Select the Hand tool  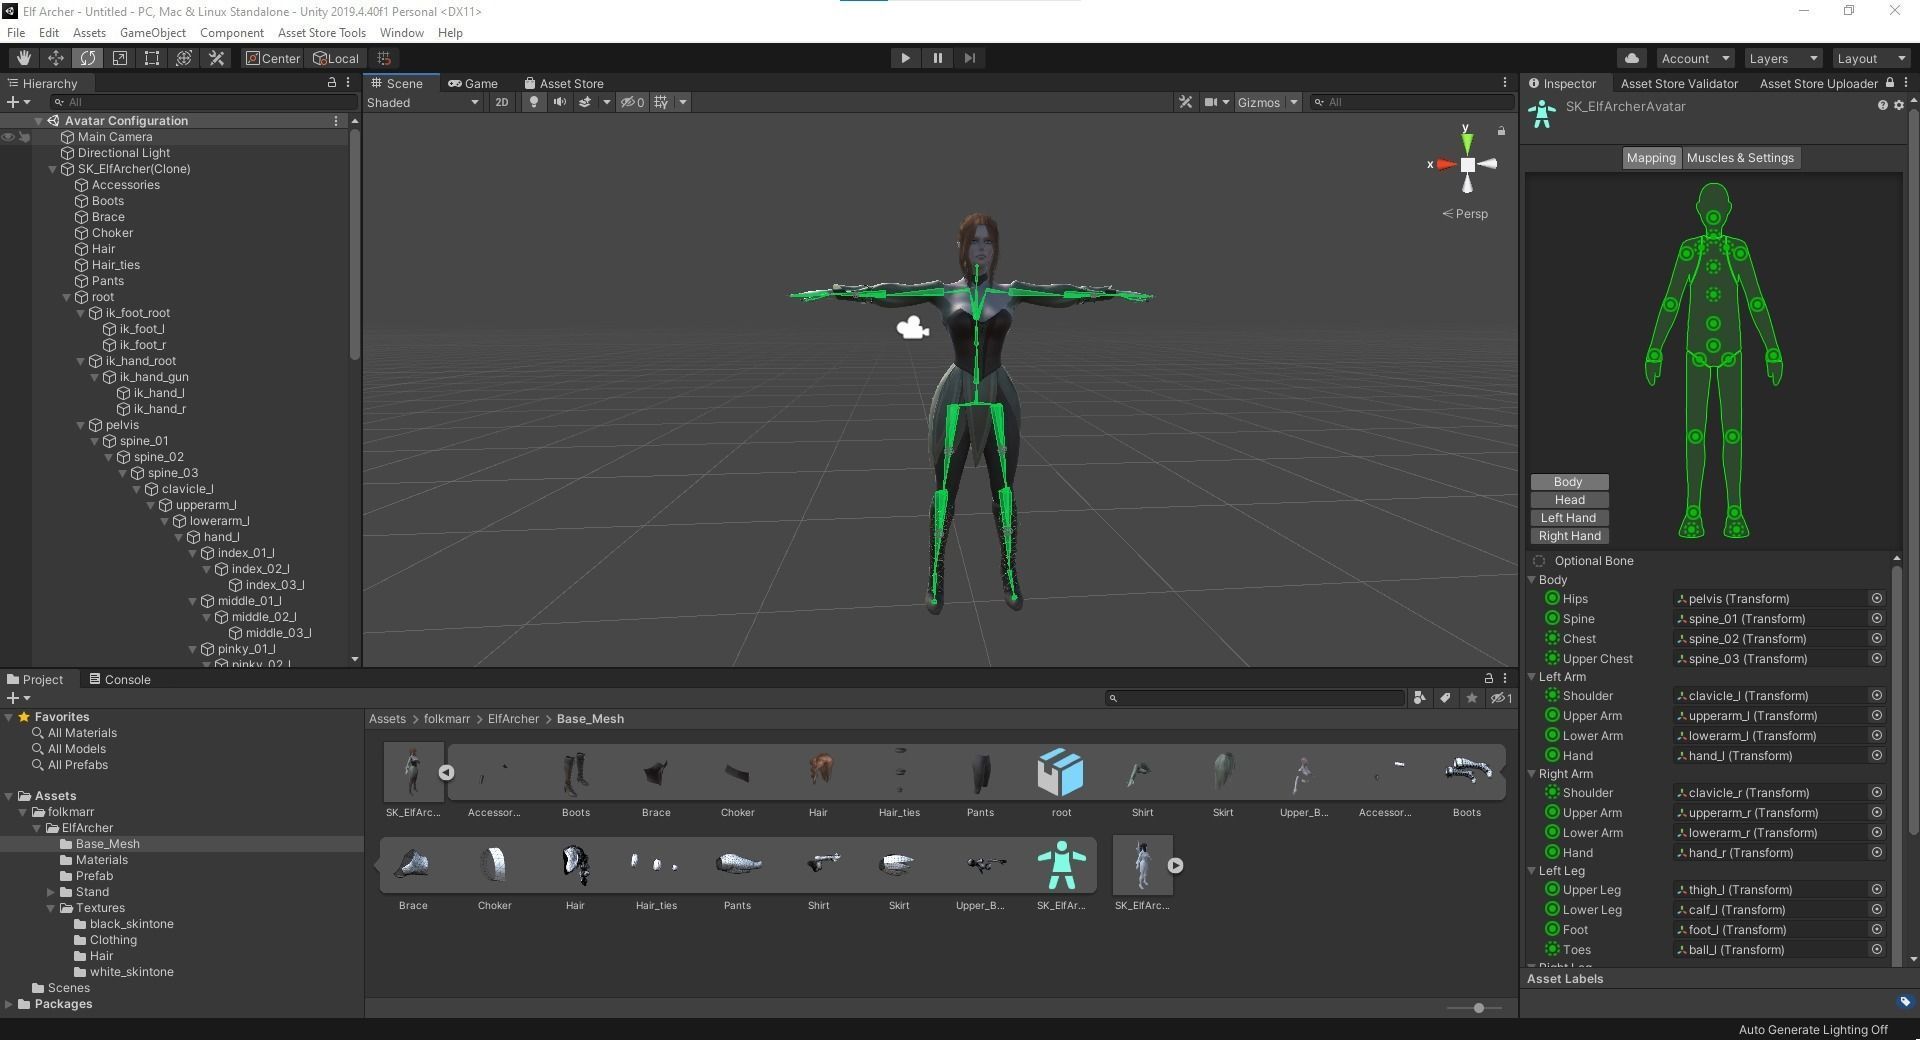click(23, 58)
